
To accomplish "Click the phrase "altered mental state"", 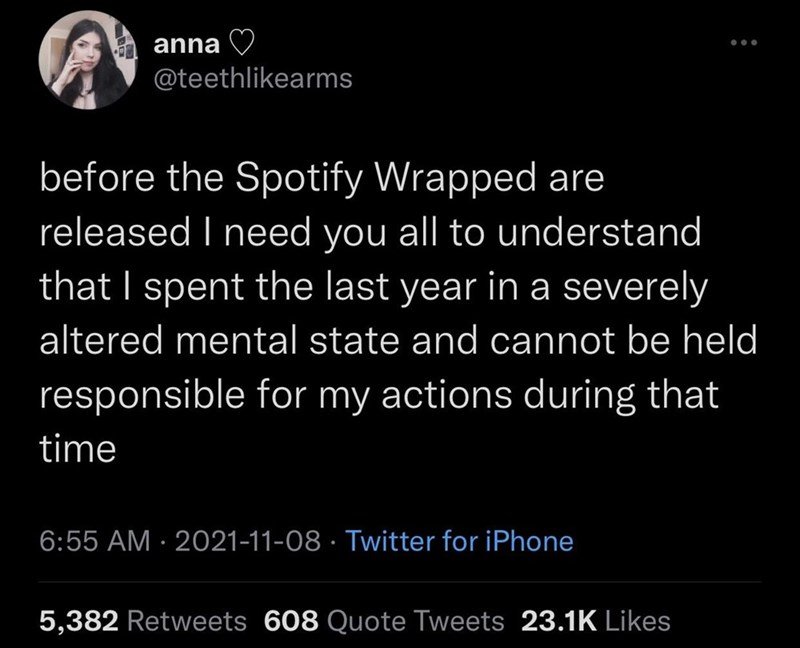I will 219,341.
